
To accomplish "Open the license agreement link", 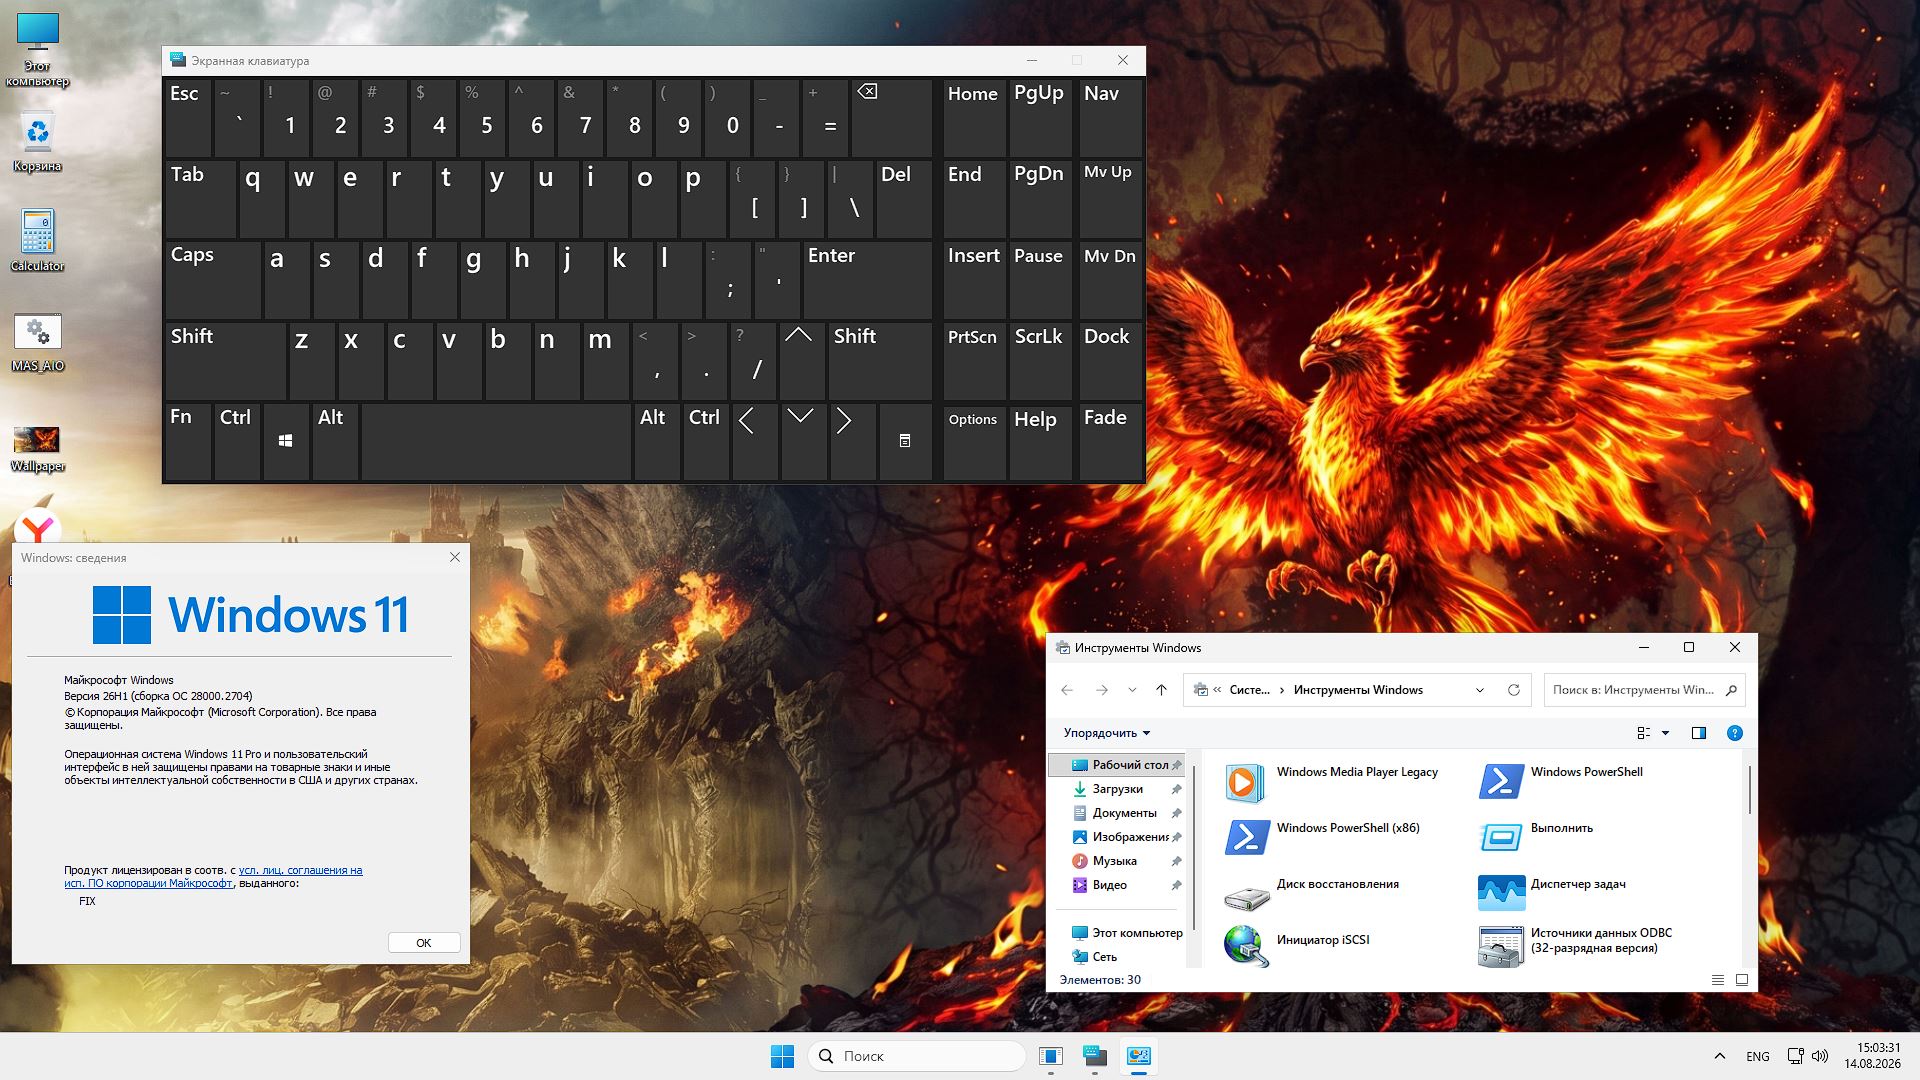I will [214, 877].
